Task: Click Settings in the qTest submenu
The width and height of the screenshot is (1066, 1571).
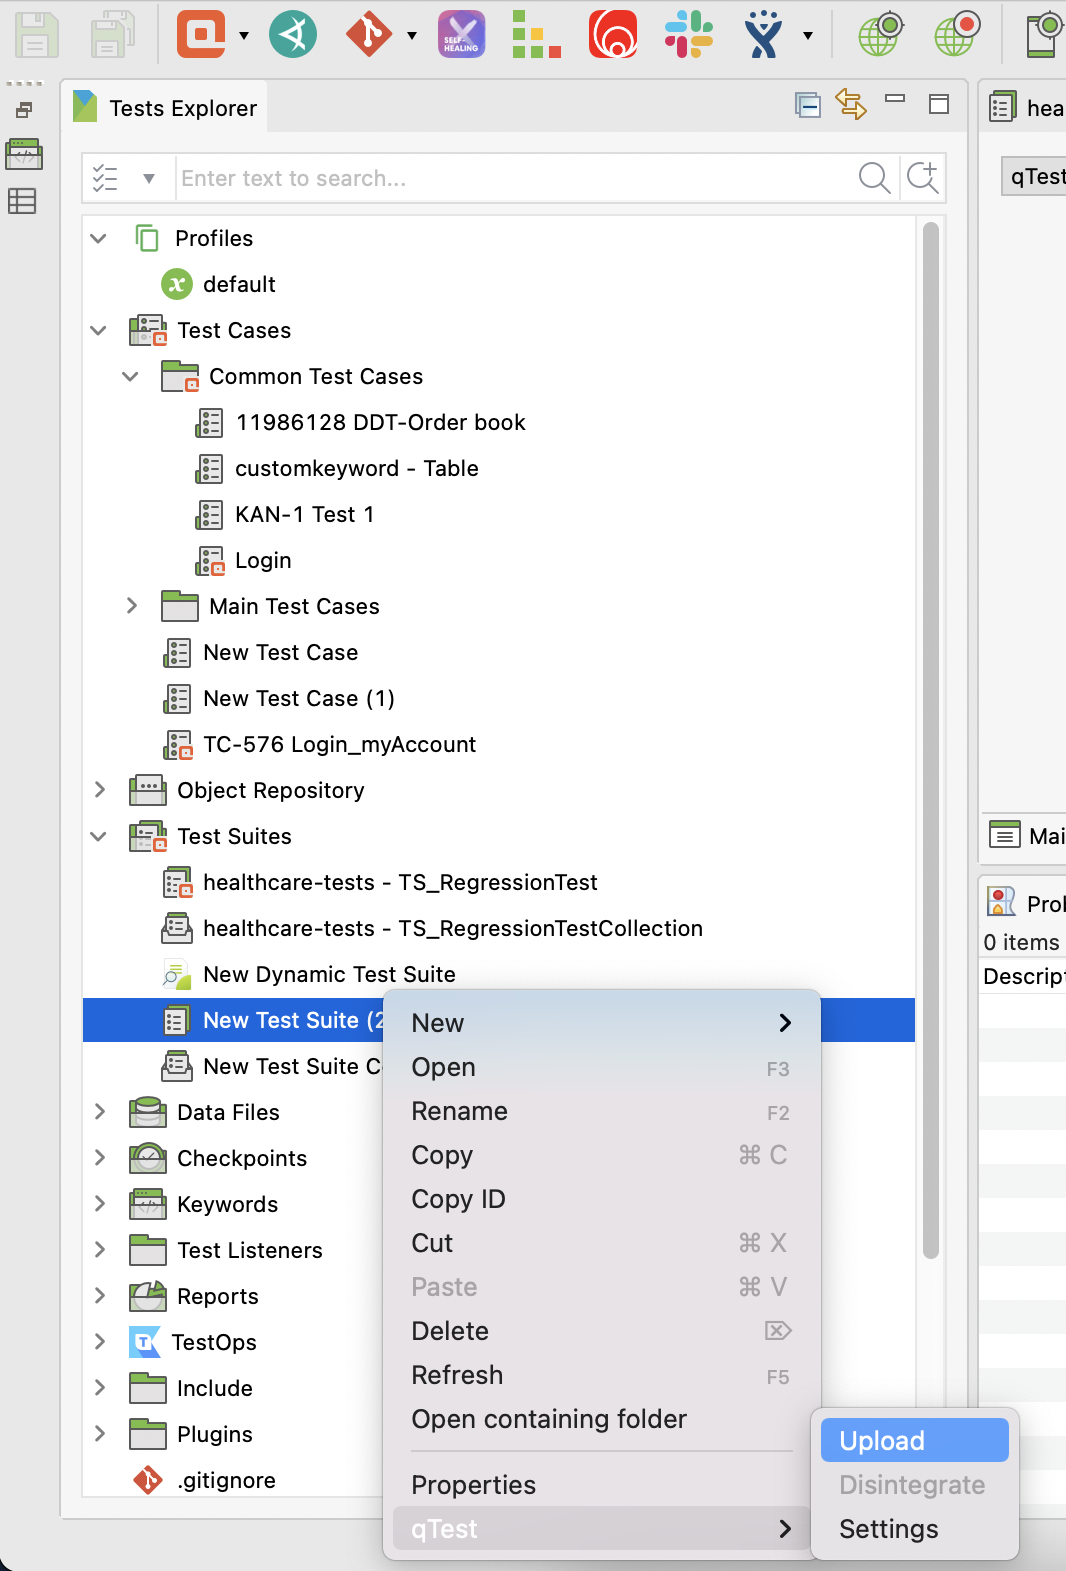Action: pyautogui.click(x=889, y=1529)
